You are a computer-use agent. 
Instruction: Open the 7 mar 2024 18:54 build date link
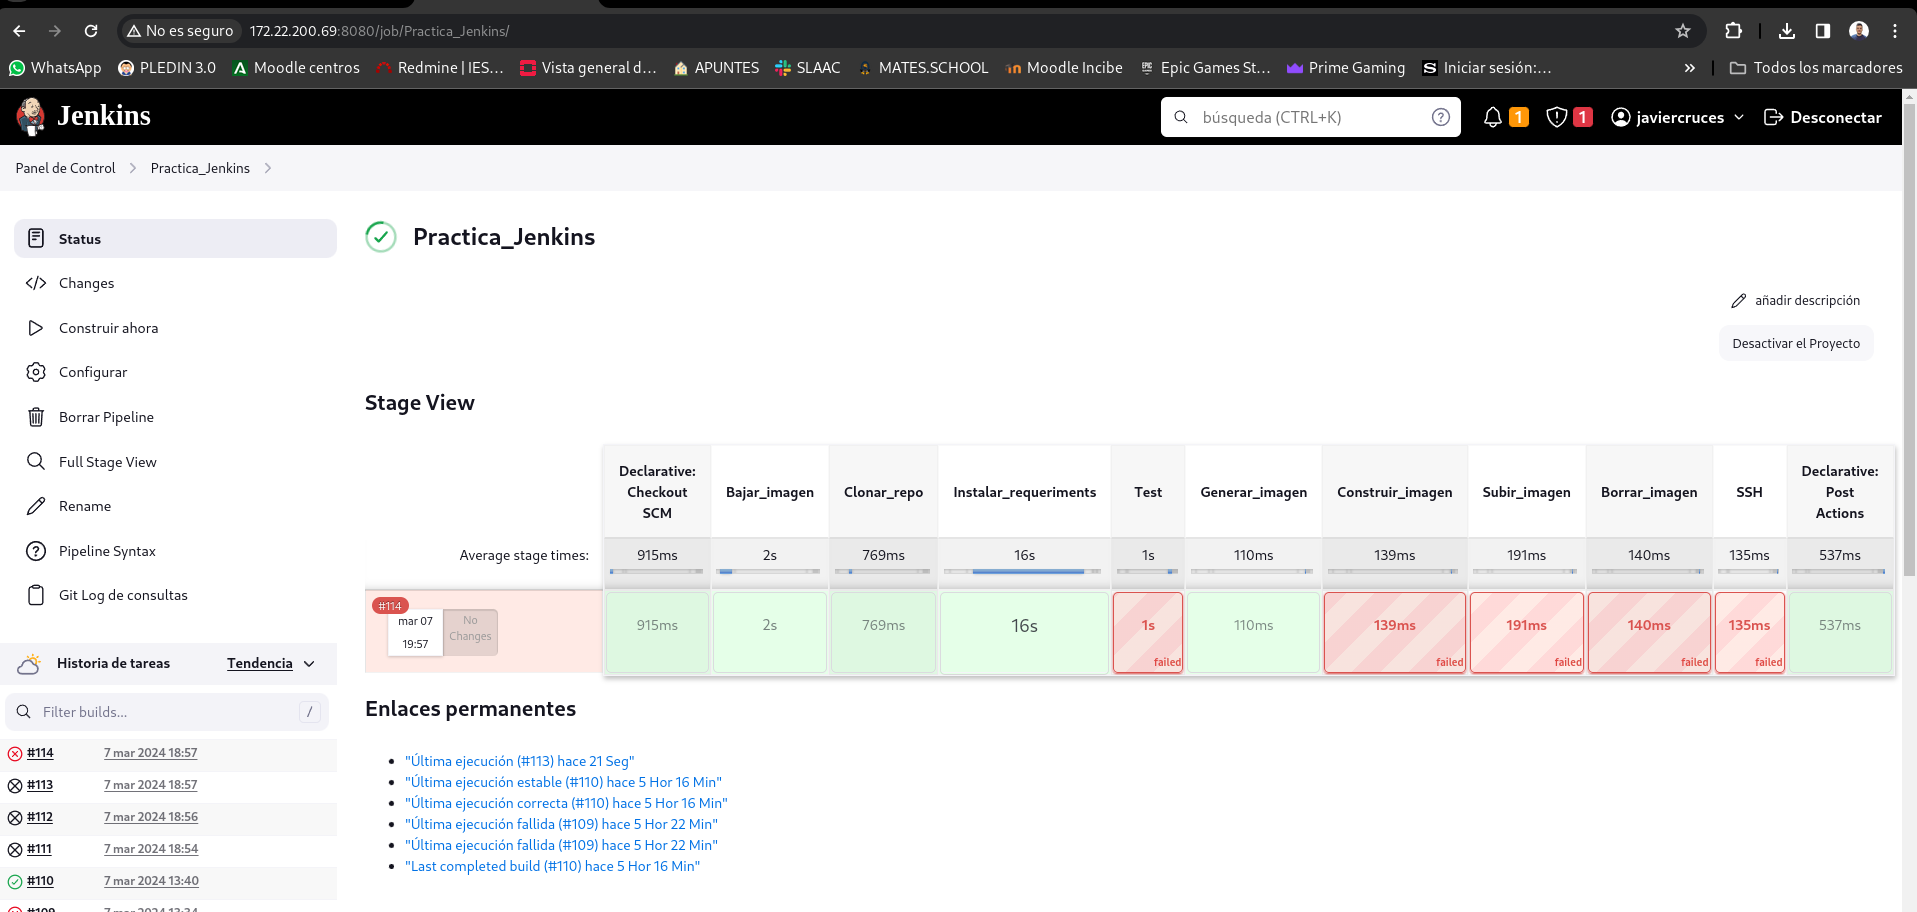pos(151,849)
